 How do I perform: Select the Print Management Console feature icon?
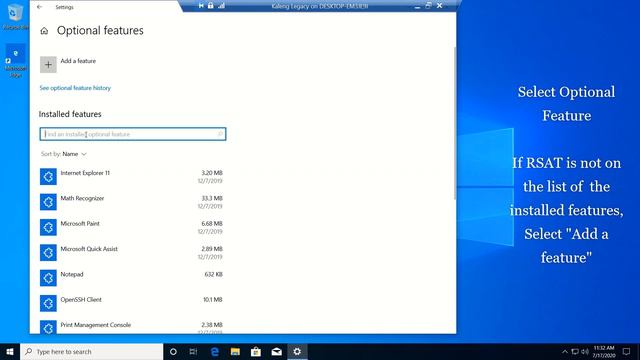point(48,327)
